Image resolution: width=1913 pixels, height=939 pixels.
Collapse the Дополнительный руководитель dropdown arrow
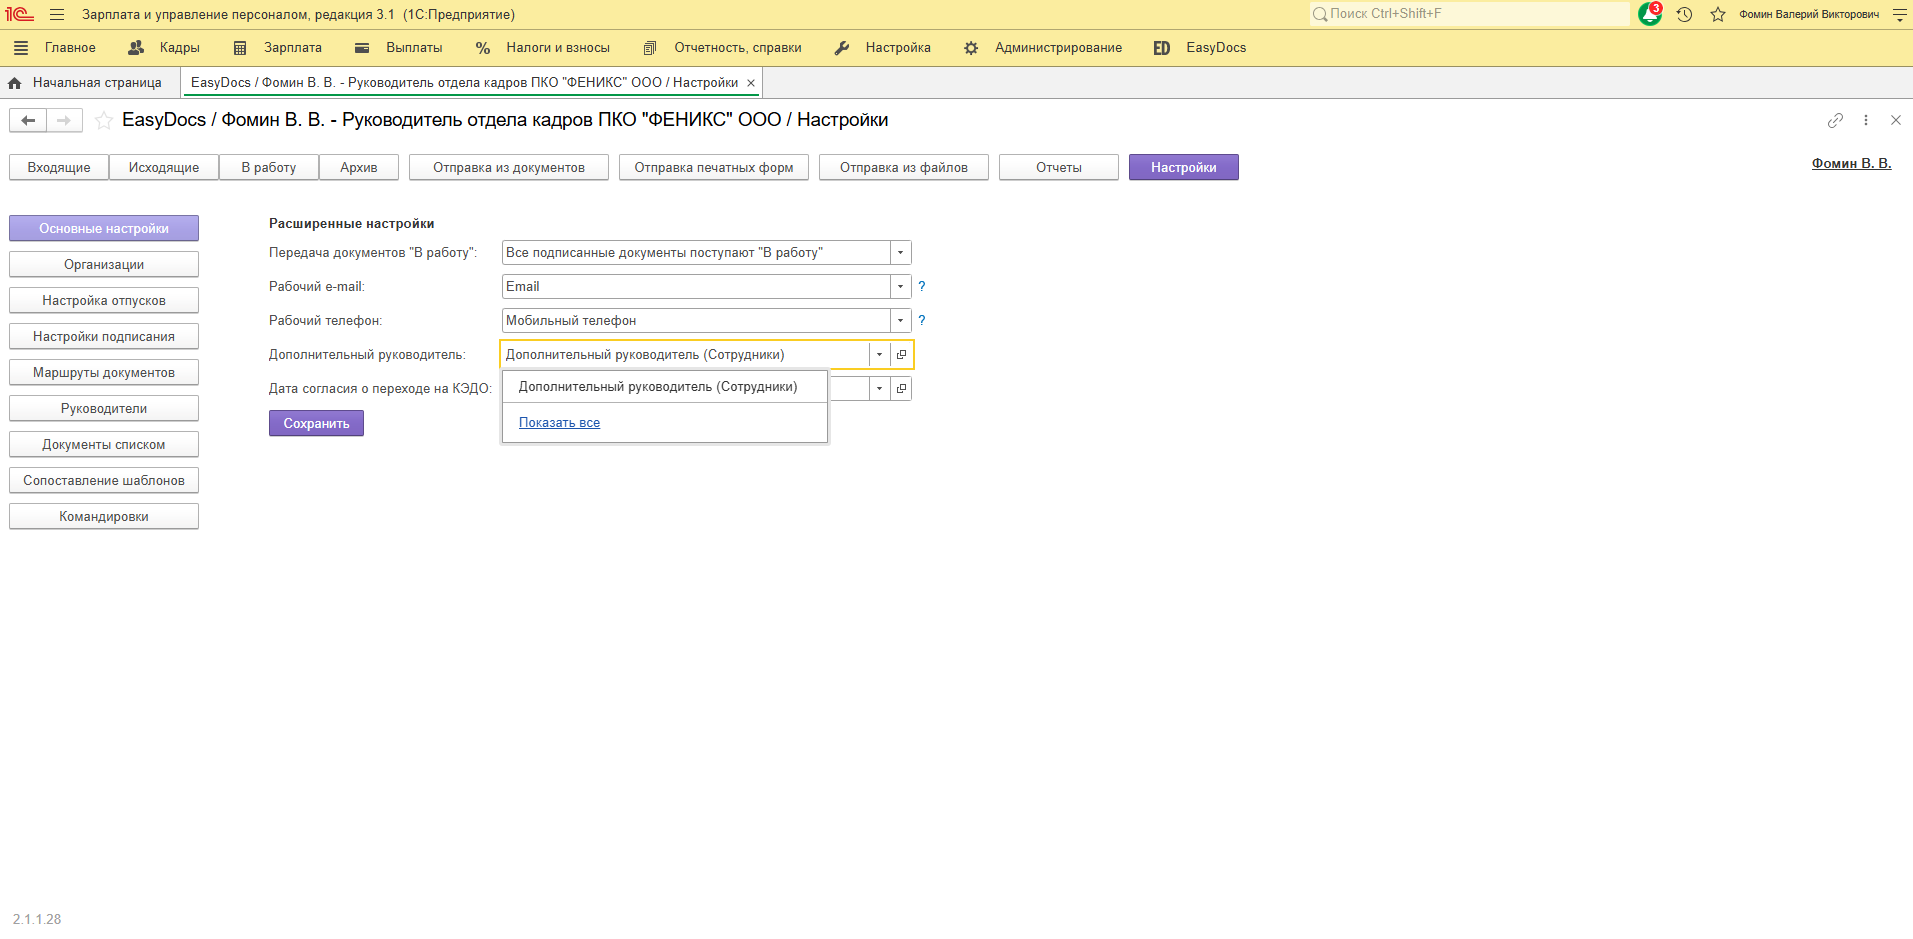tap(879, 354)
